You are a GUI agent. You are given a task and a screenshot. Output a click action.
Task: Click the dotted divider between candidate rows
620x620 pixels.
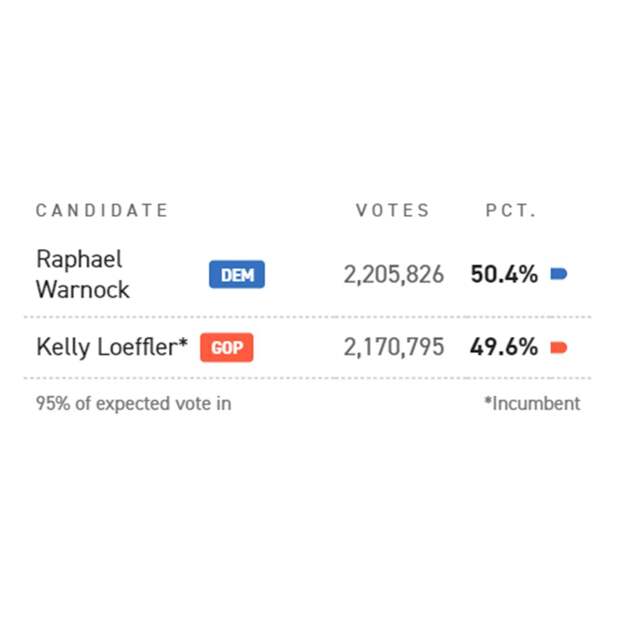308,317
